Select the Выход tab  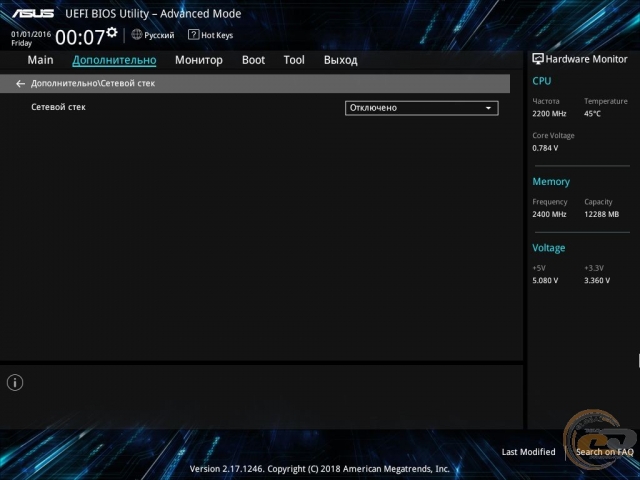point(340,60)
